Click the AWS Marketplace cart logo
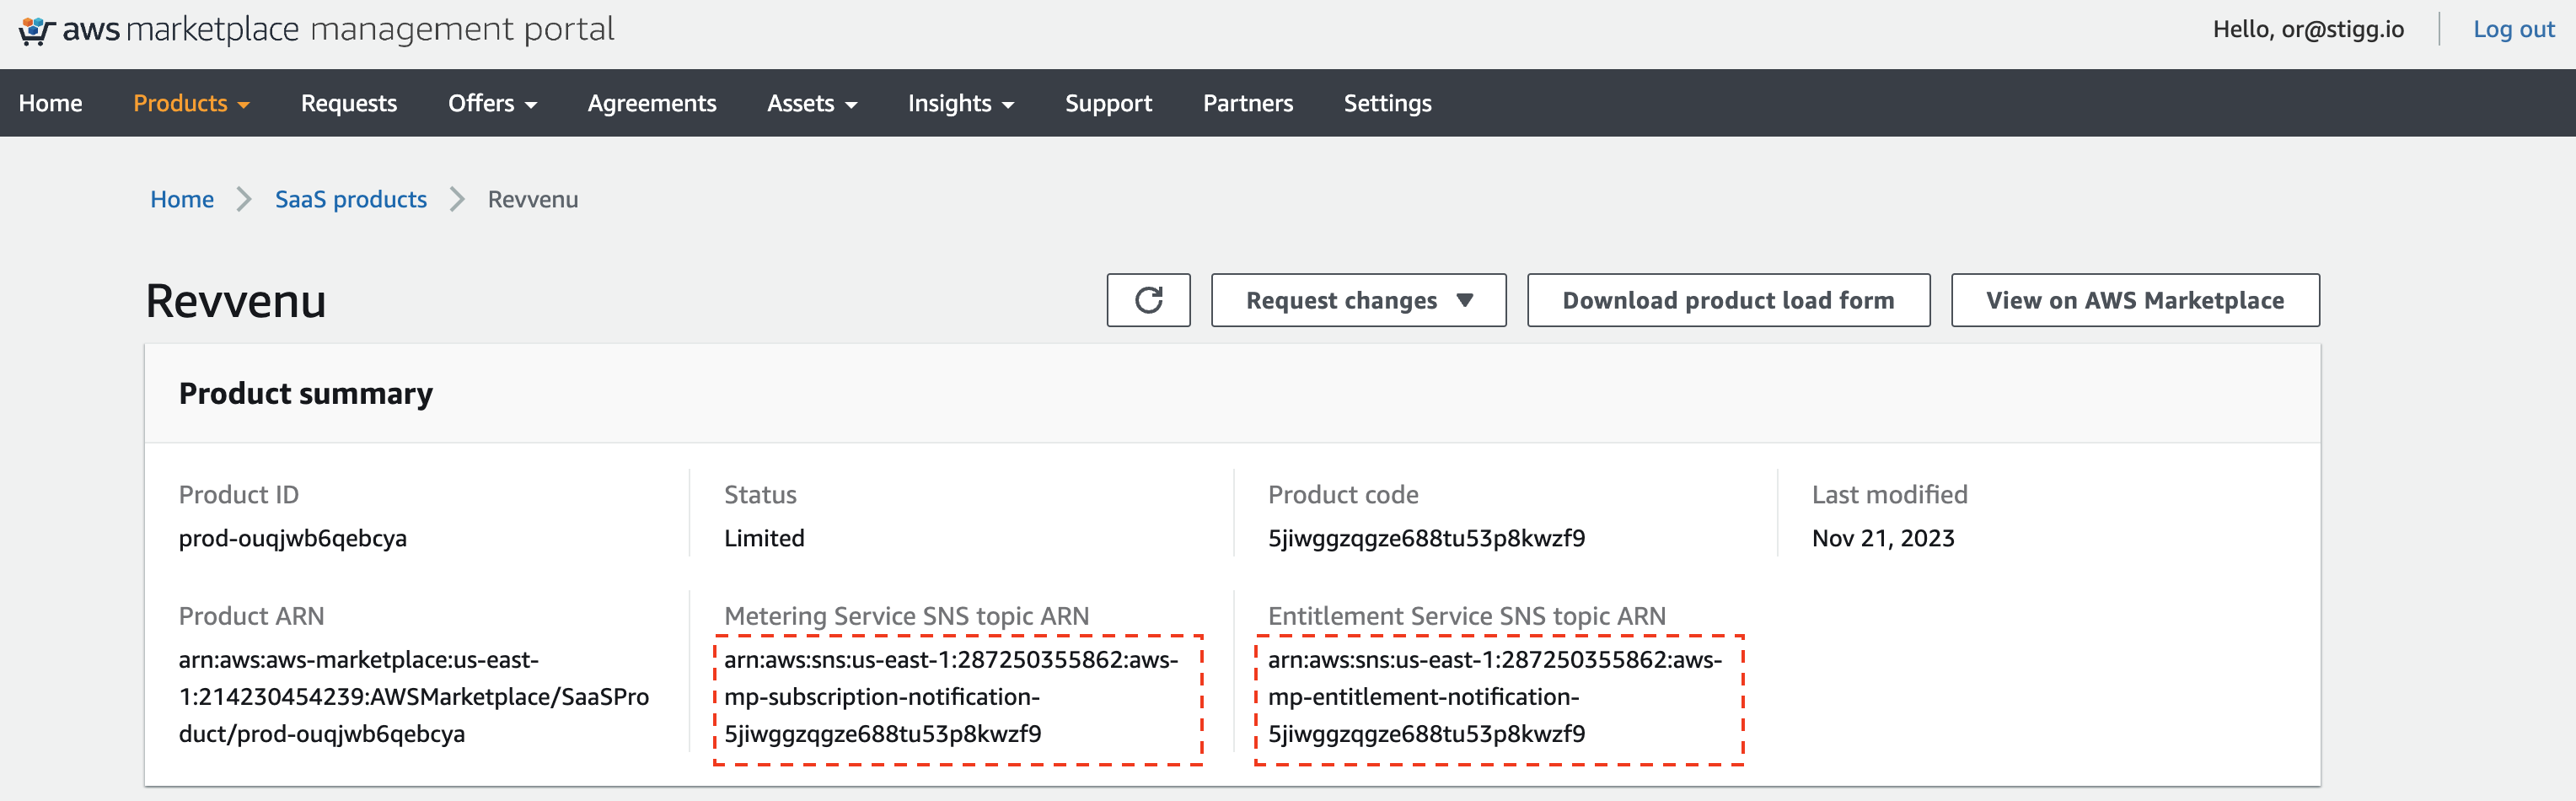The image size is (2576, 801). [x=36, y=30]
